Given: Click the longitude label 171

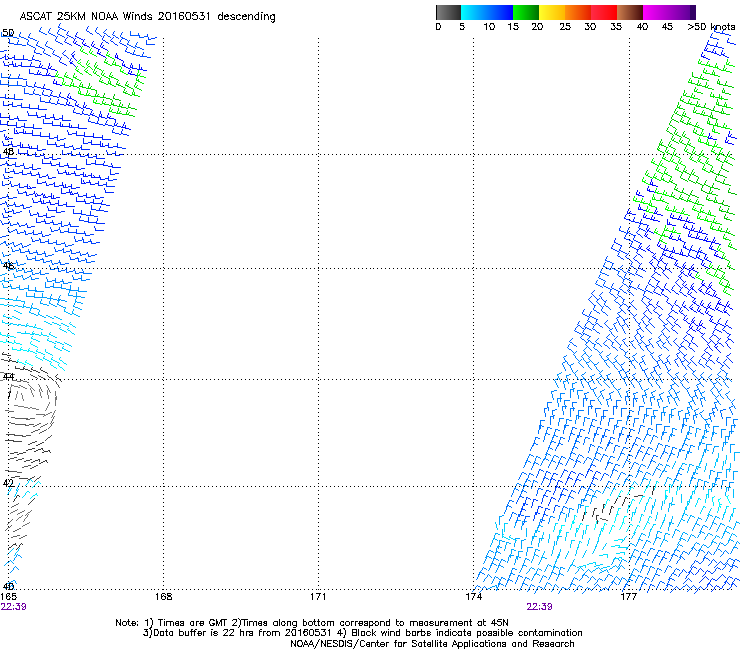Looking at the screenshot, I should click(x=318, y=597).
